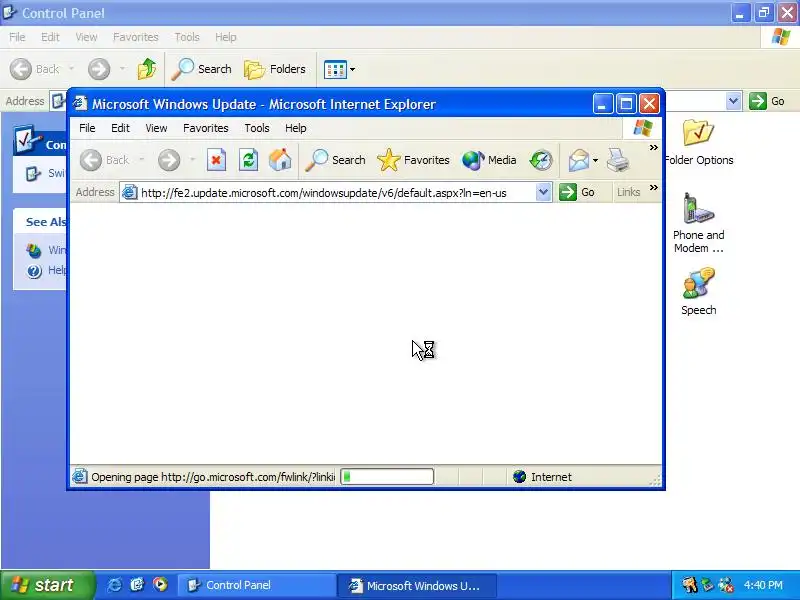Open Phone and Modem options icon

click(698, 223)
